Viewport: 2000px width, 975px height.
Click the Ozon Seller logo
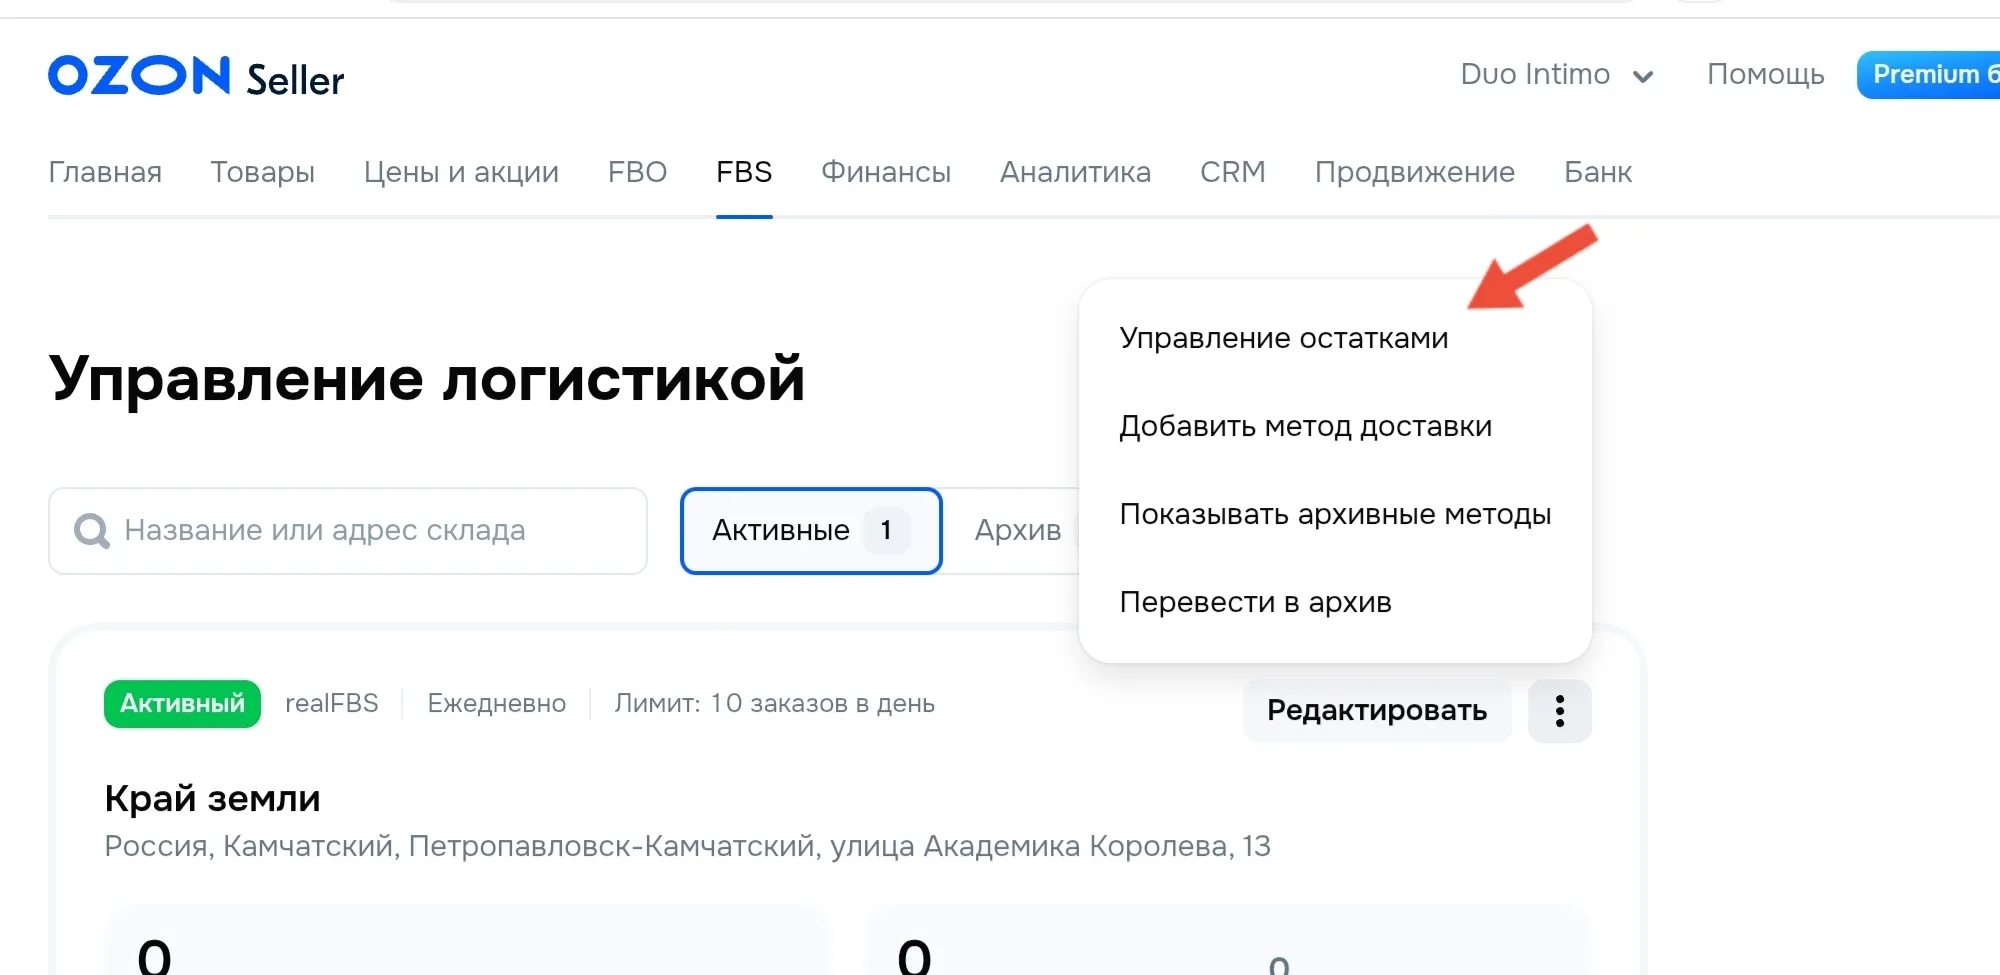tap(196, 77)
